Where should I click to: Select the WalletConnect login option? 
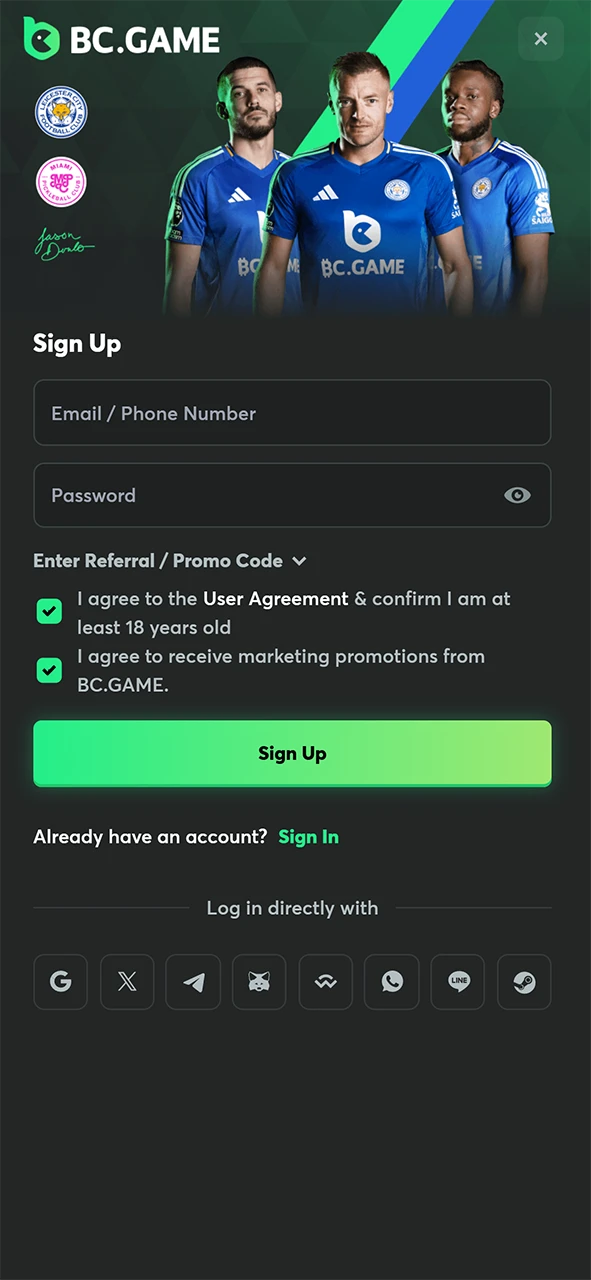pyautogui.click(x=325, y=982)
